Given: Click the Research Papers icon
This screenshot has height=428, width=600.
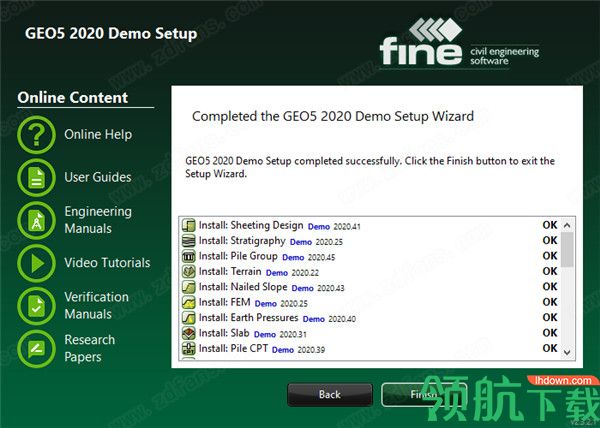Looking at the screenshot, I should (x=36, y=349).
